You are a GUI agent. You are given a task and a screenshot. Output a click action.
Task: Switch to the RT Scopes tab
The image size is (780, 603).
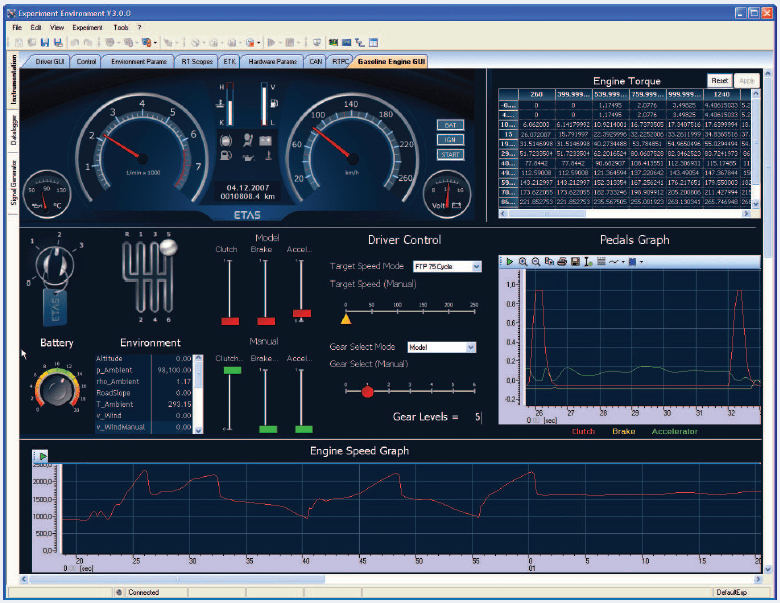click(x=197, y=62)
